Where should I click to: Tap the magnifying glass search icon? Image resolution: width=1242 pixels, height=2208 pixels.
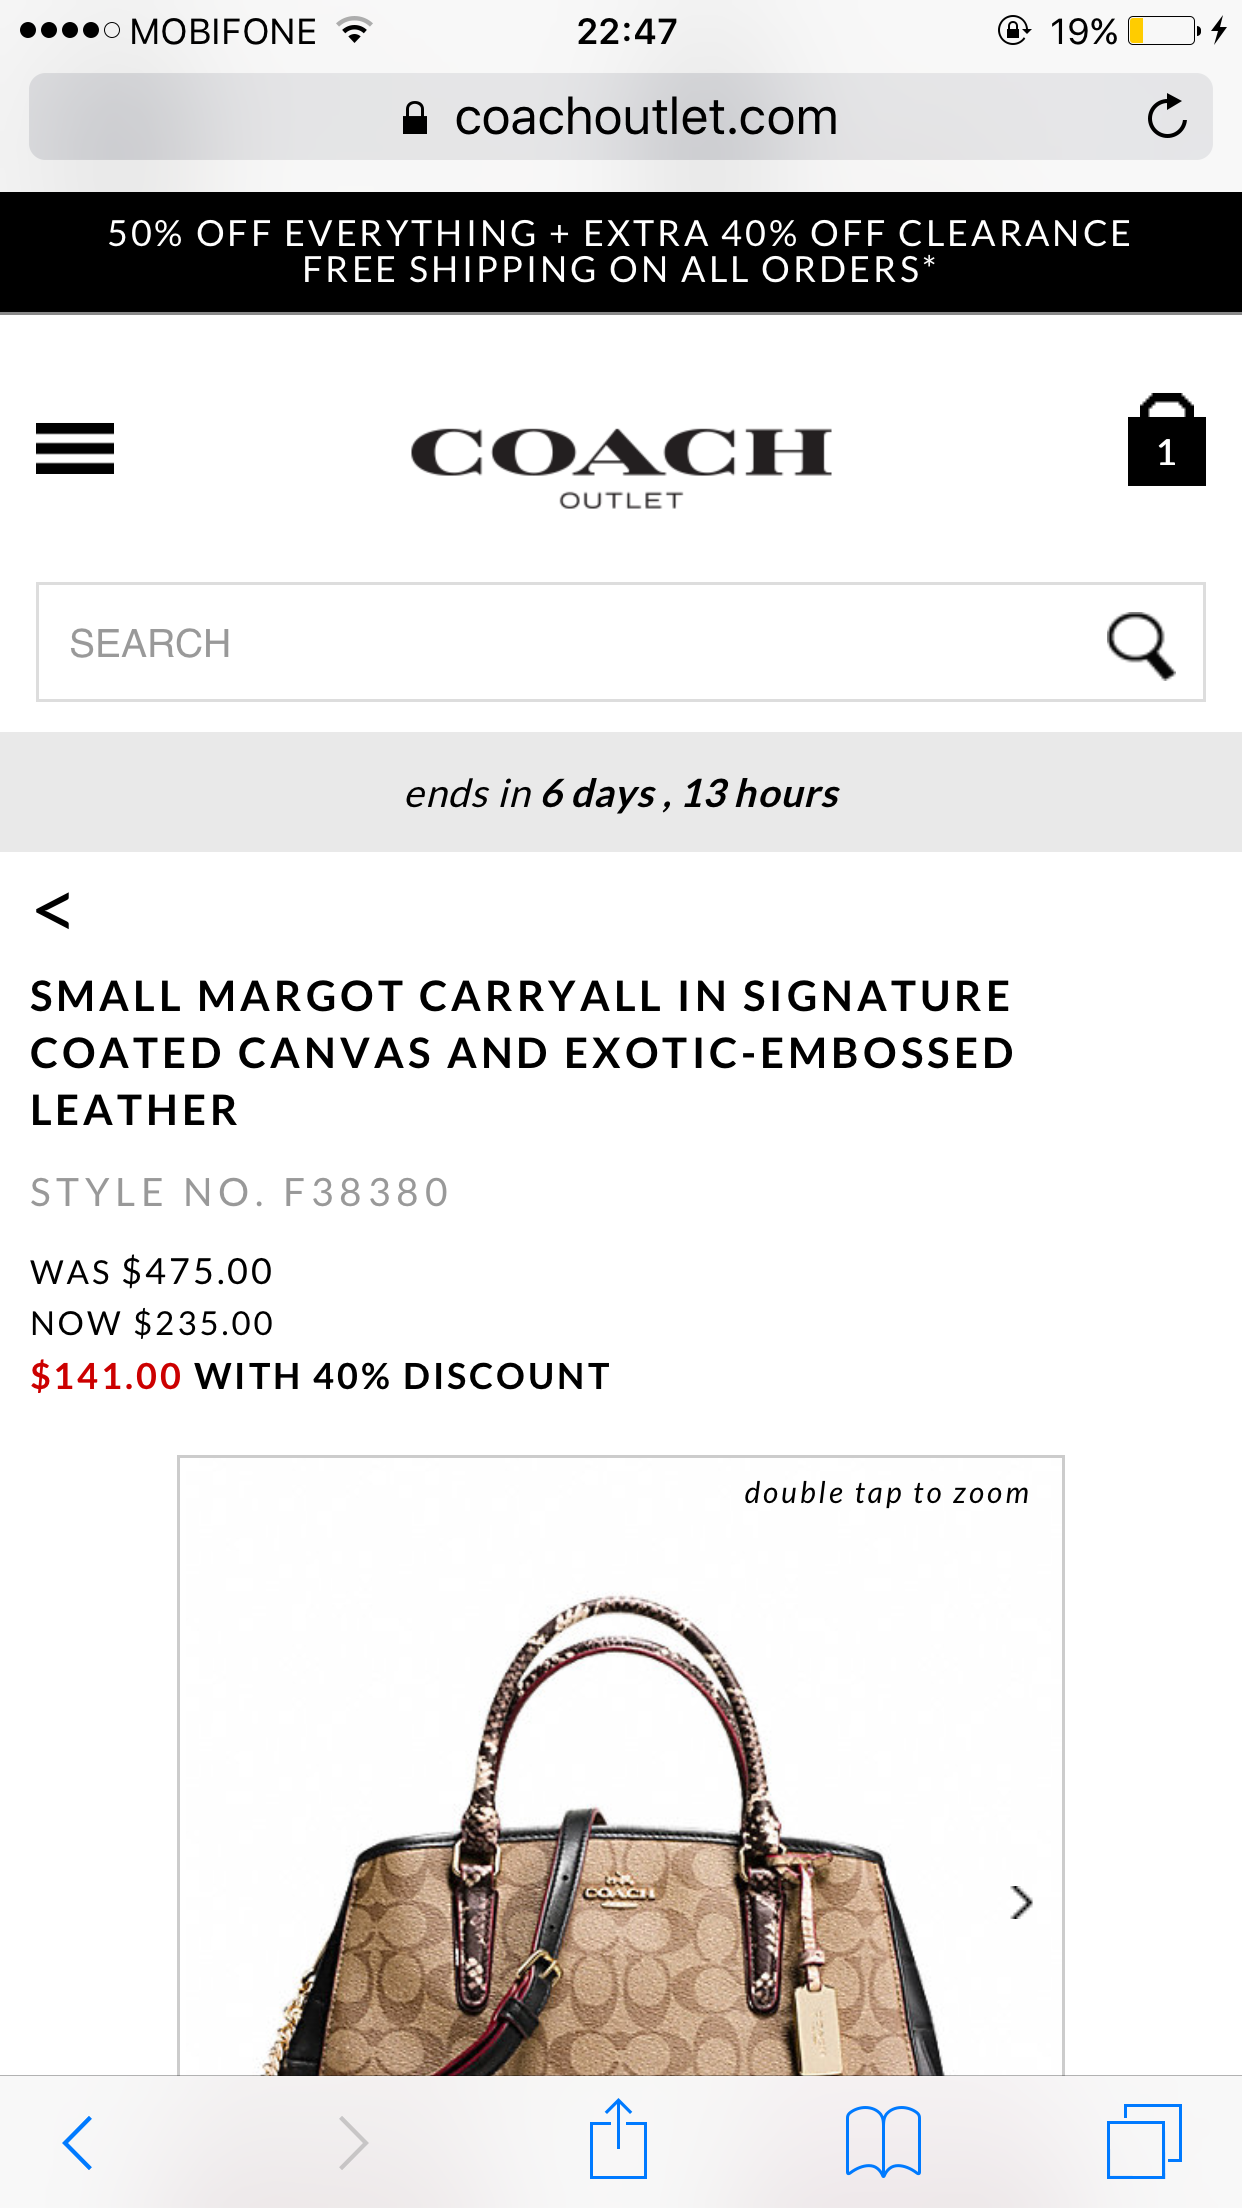tap(1140, 645)
